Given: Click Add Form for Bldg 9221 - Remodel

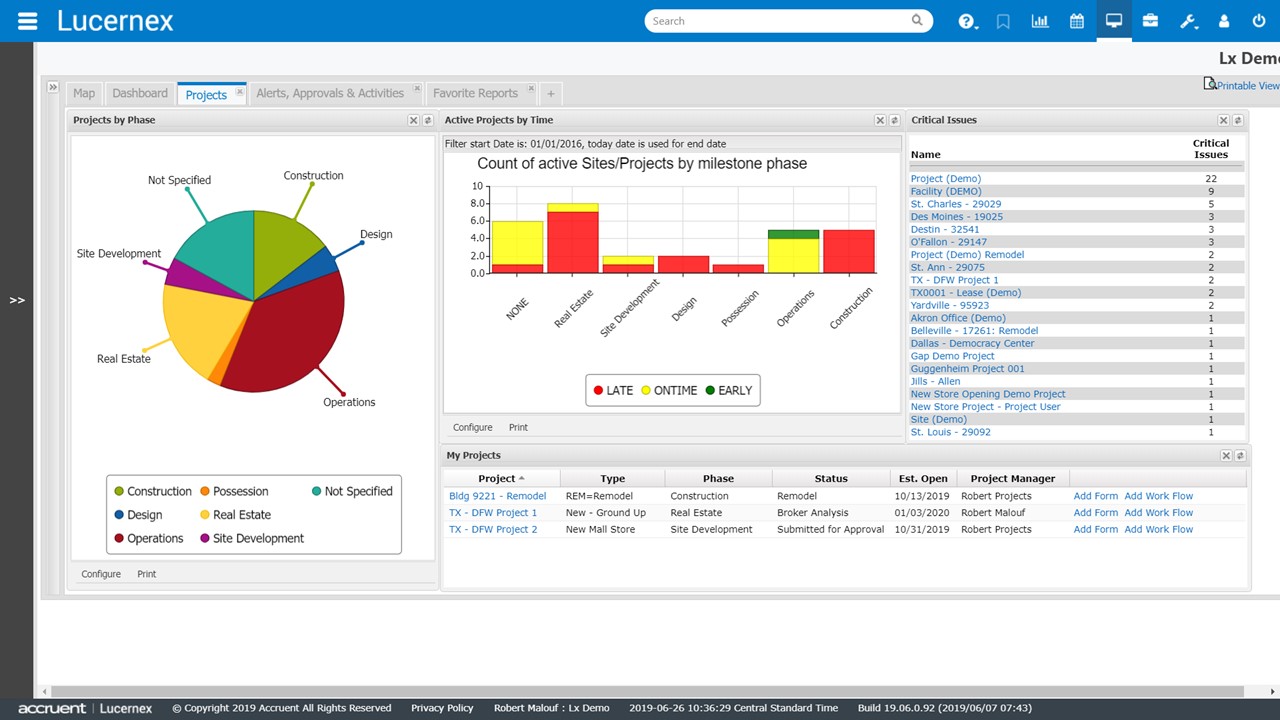Looking at the screenshot, I should (1096, 496).
